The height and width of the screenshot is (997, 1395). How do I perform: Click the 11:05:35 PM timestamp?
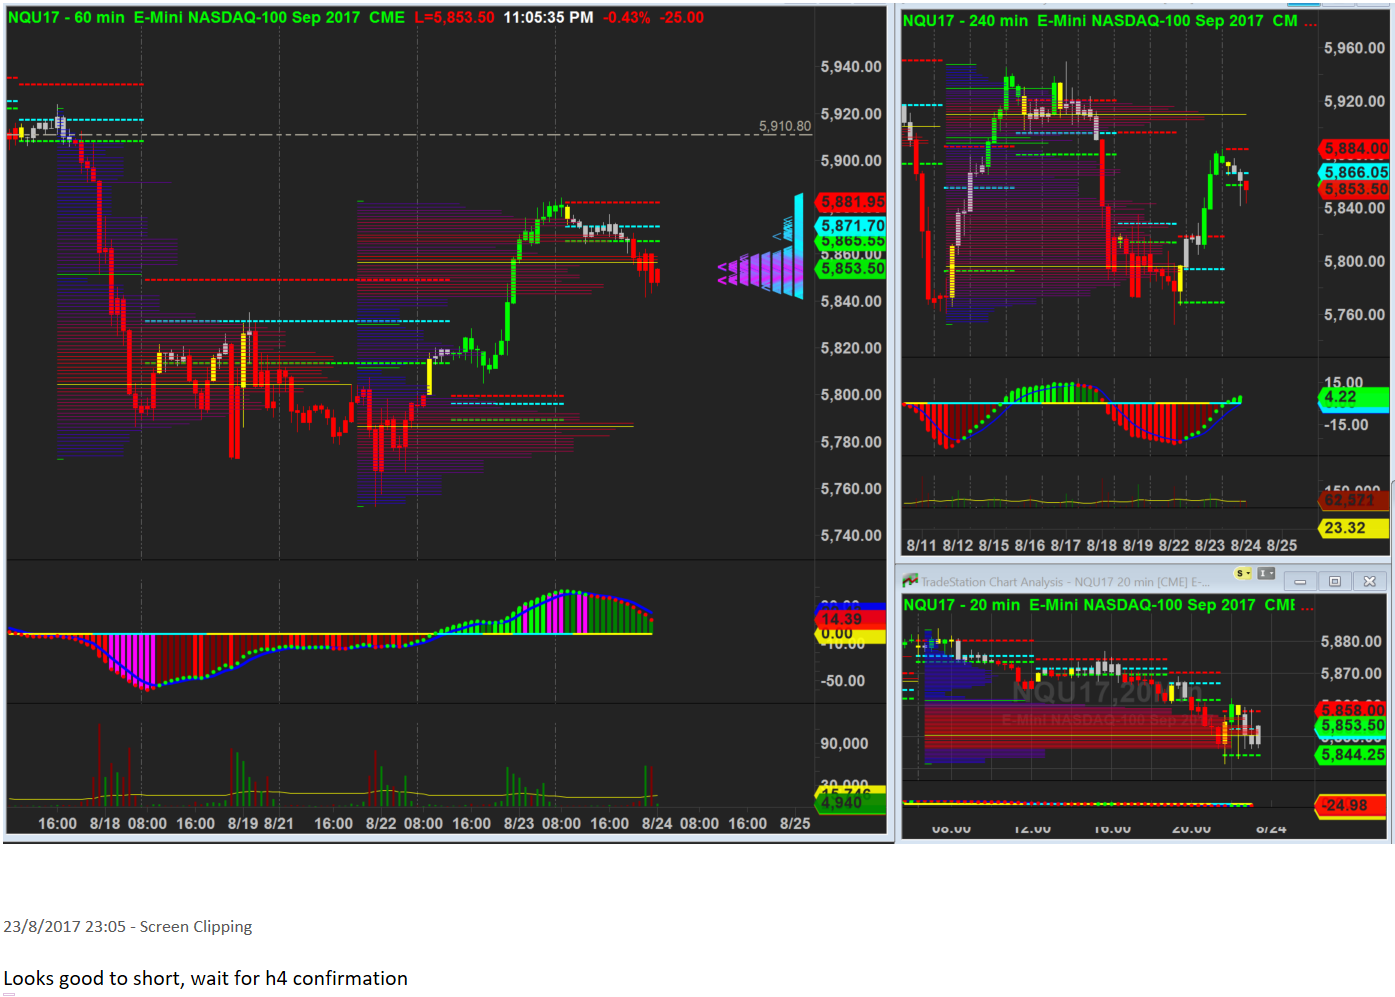pyautogui.click(x=548, y=18)
